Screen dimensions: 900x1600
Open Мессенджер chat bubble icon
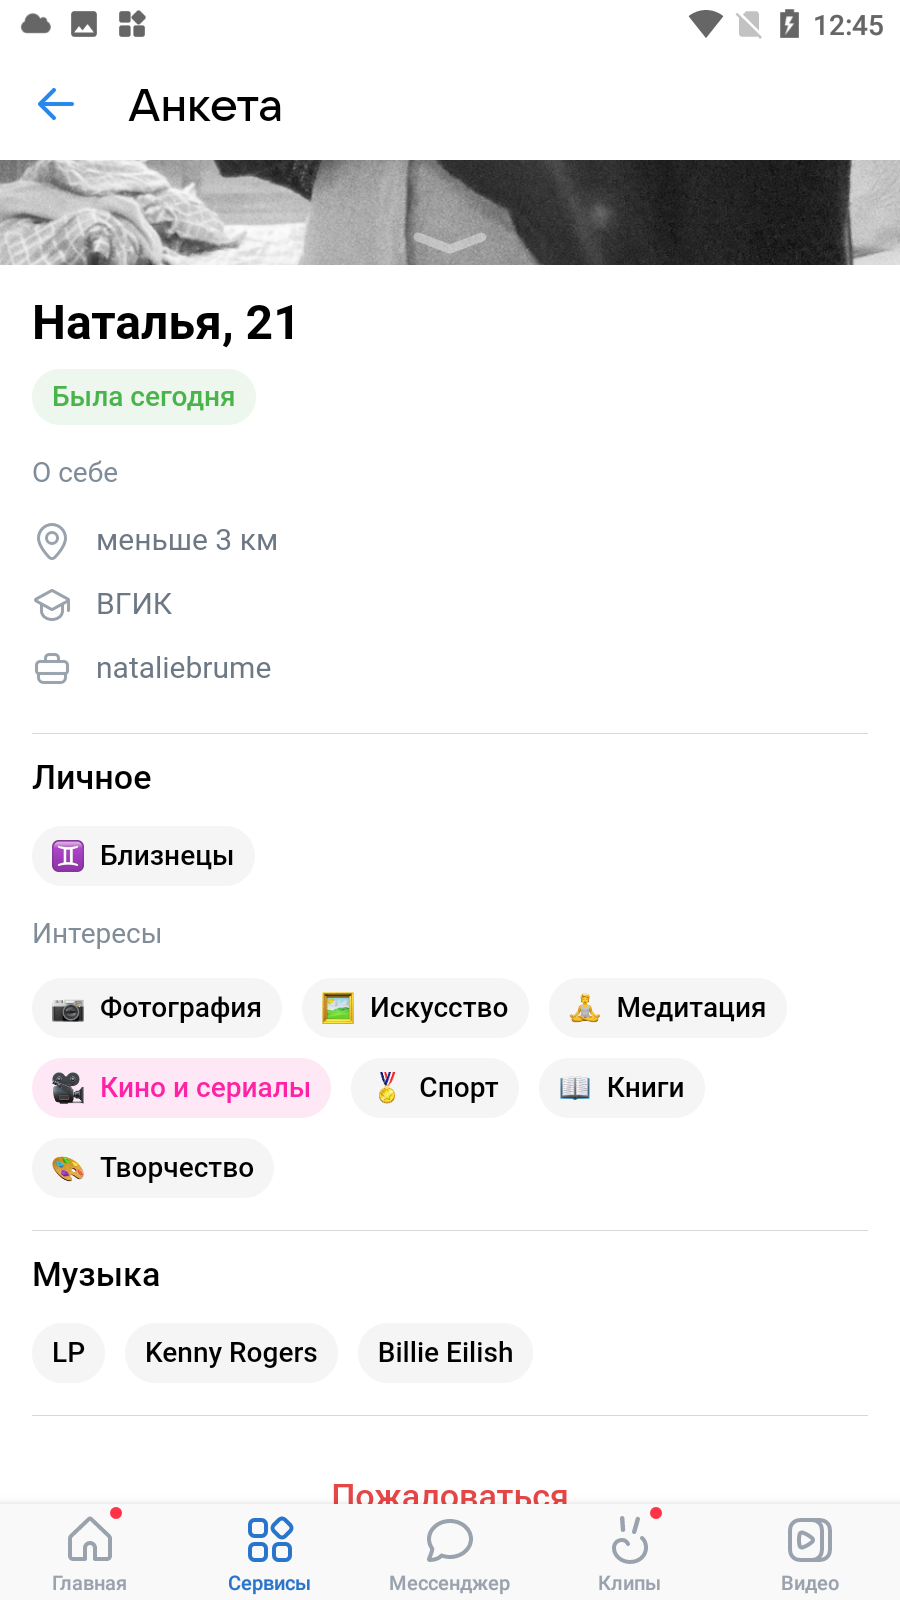(450, 1540)
